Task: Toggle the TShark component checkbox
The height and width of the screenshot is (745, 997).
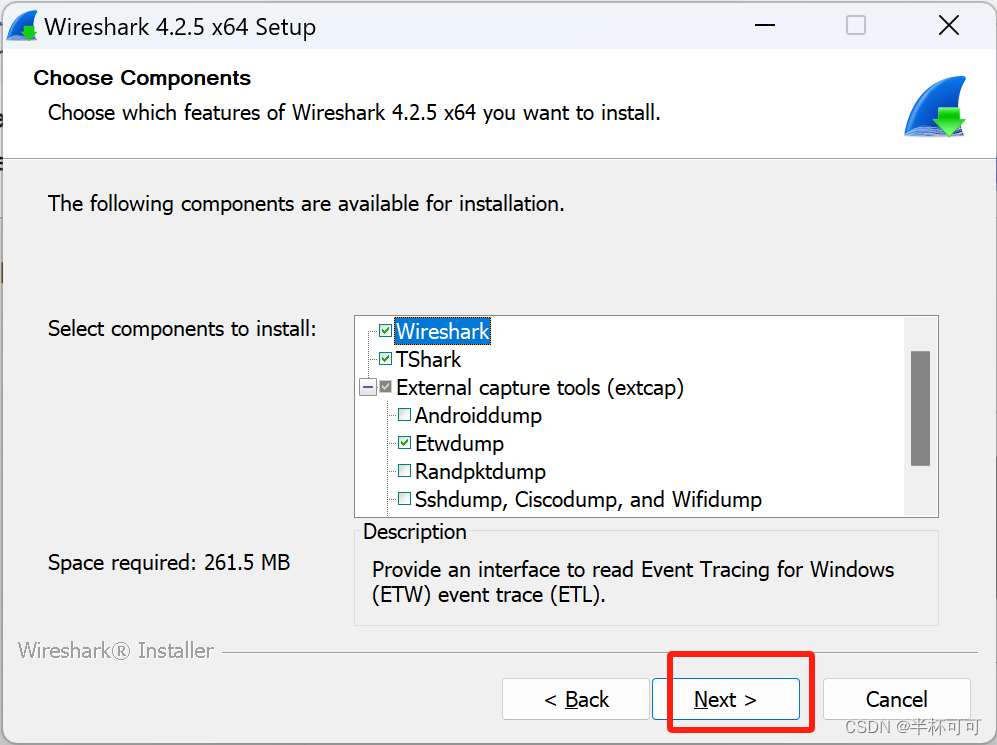Action: coord(385,359)
